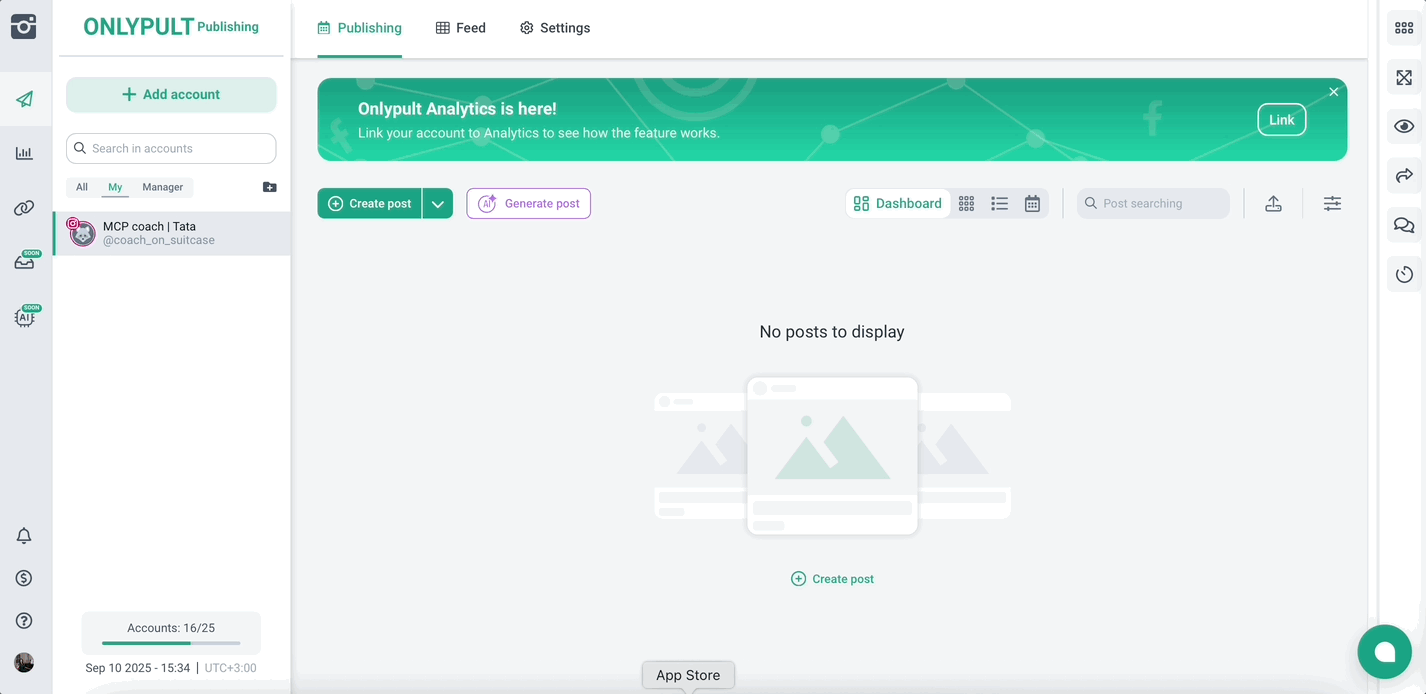Select the Manager accounts filter
This screenshot has width=1426, height=694.
(162, 187)
